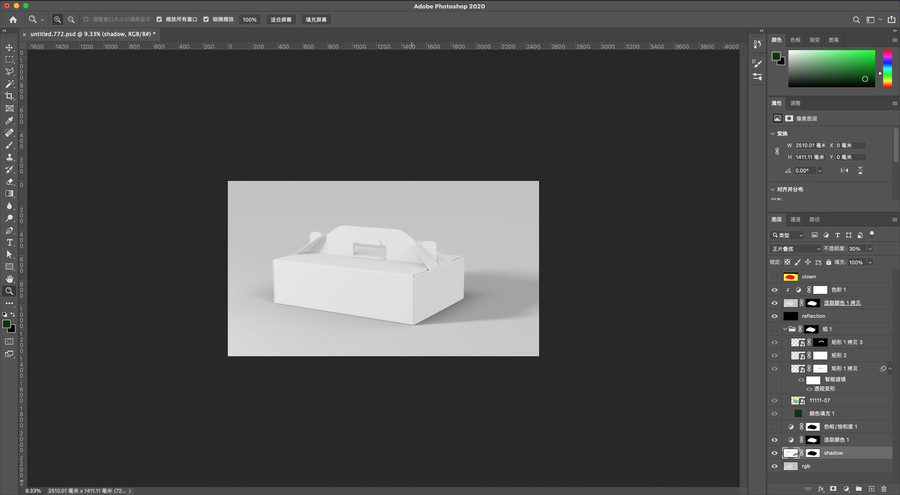This screenshot has width=900, height=495.
Task: Switch to the 通道 channels tab
Action: point(795,219)
